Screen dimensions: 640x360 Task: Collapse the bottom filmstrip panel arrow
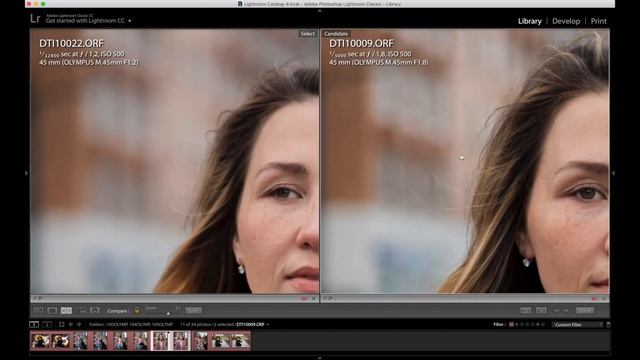tap(320, 358)
